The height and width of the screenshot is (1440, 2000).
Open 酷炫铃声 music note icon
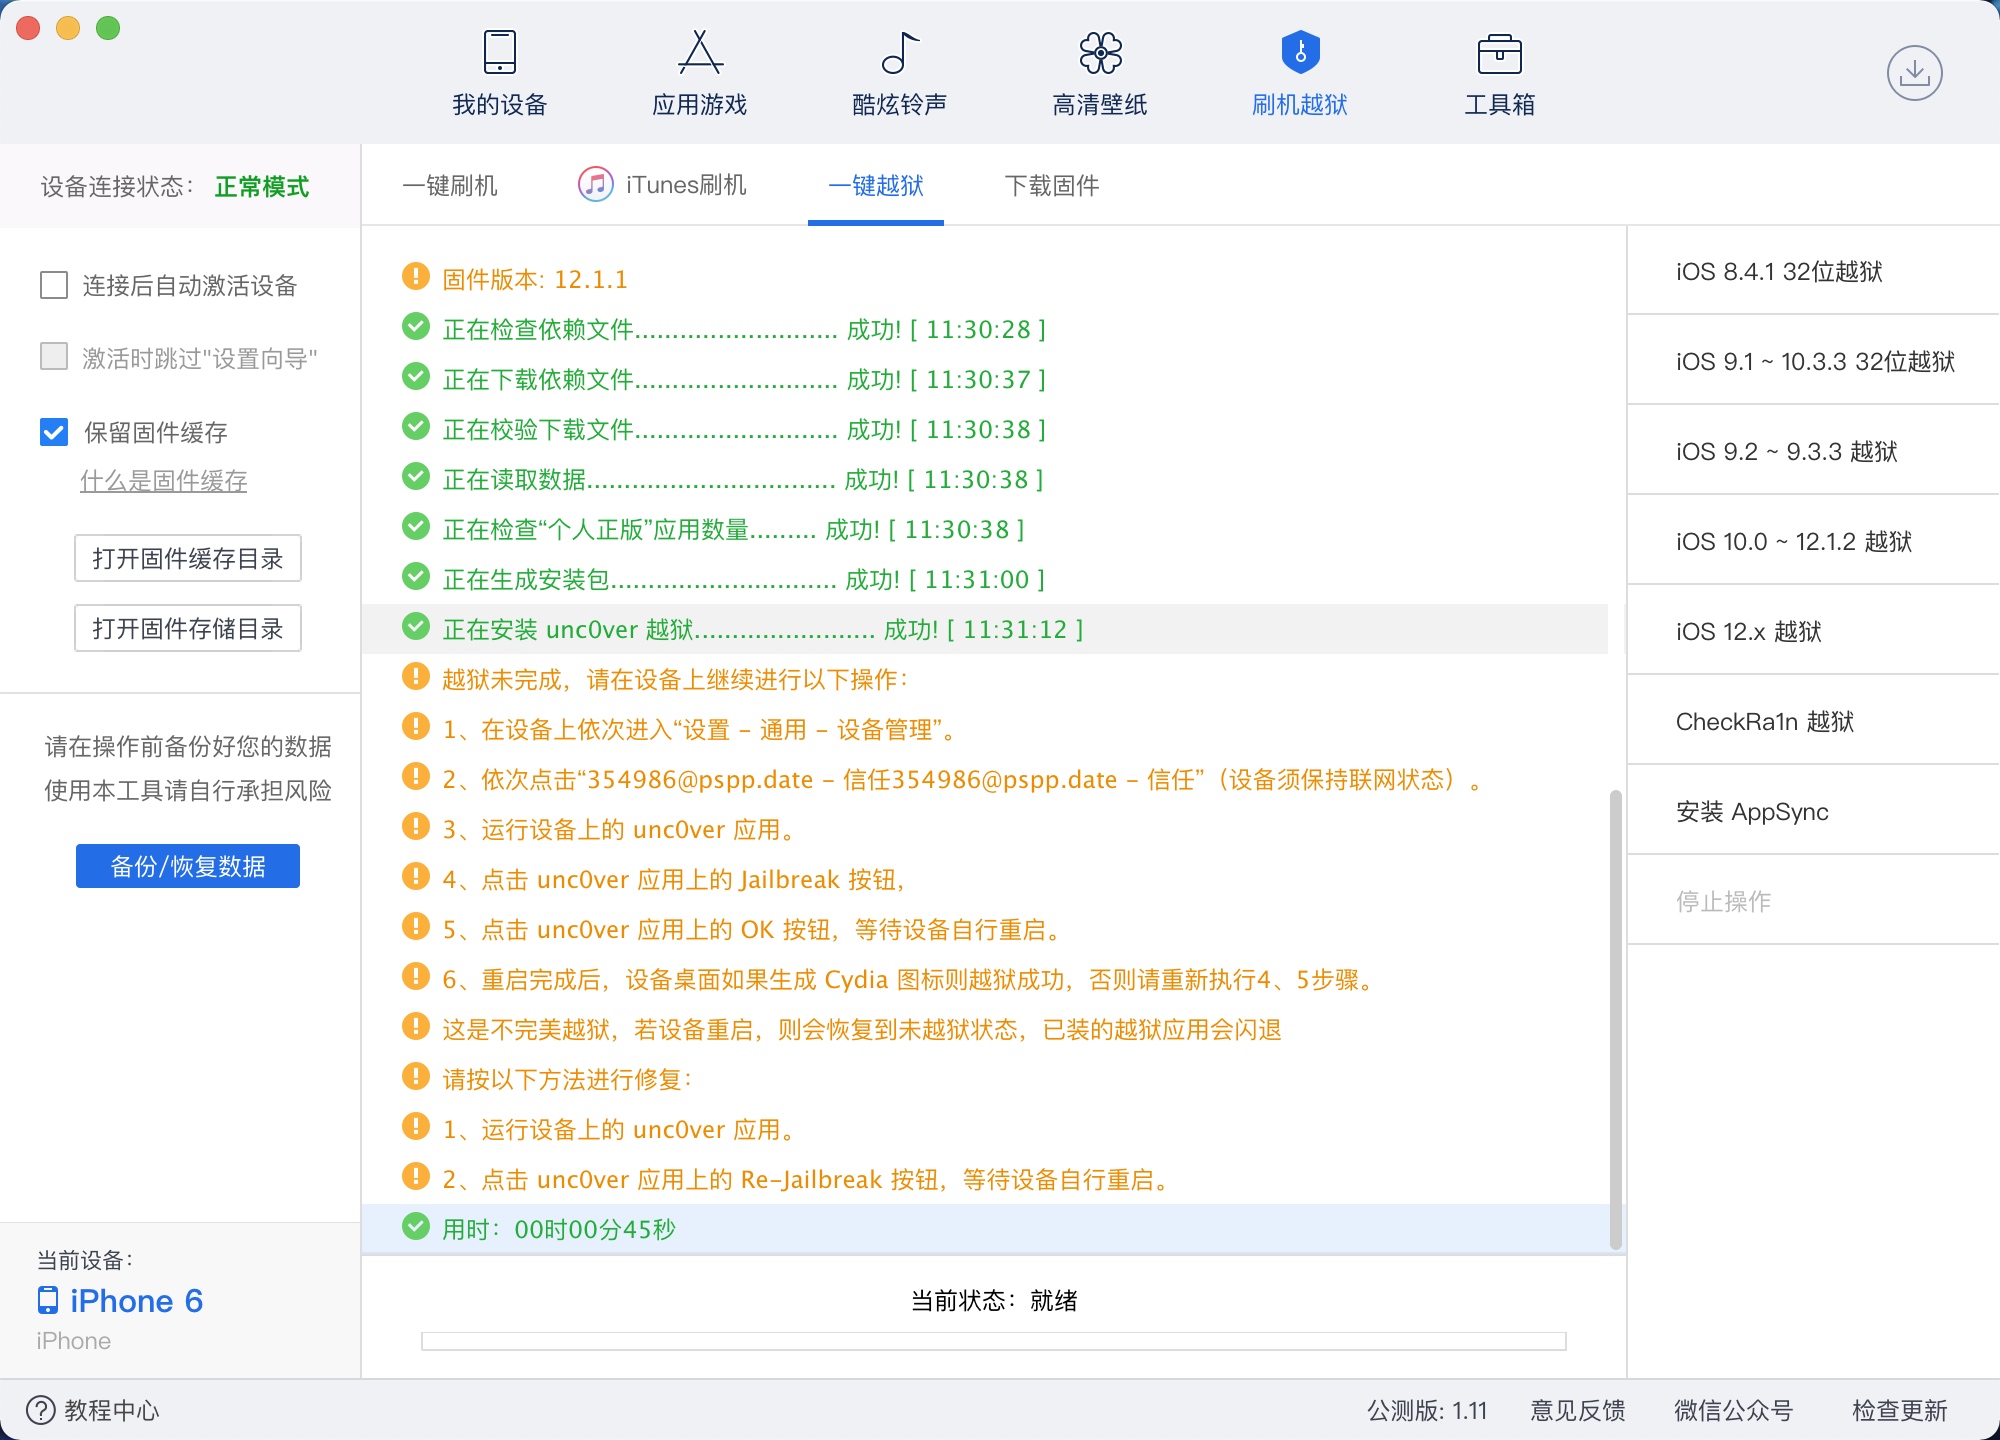click(x=899, y=53)
